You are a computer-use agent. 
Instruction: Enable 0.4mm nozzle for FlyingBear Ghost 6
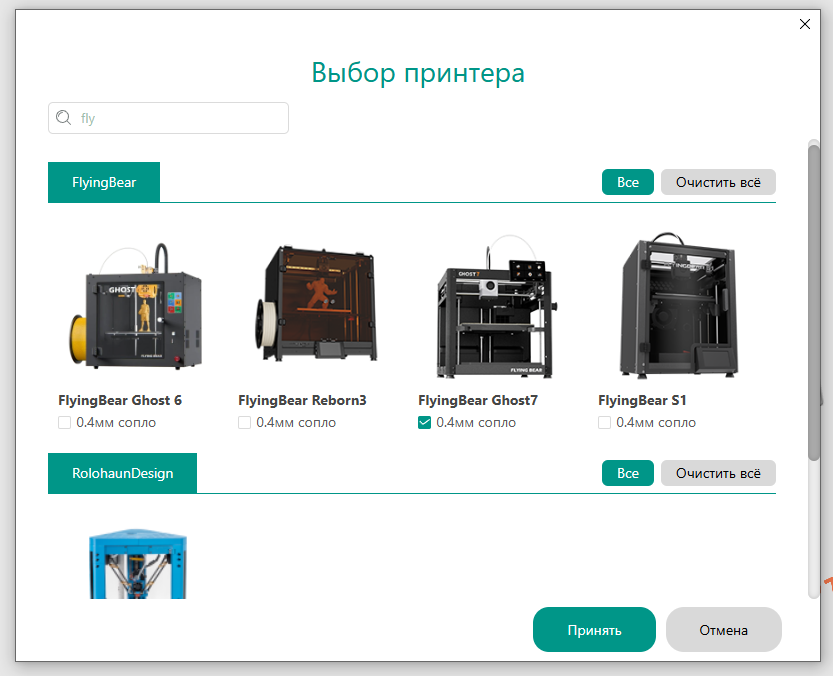[x=64, y=422]
